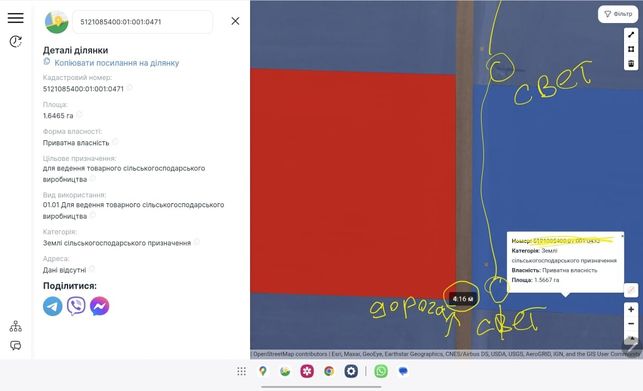Reset map orientation with compass arrow
Screen dimensions: 643x391
point(631,338)
